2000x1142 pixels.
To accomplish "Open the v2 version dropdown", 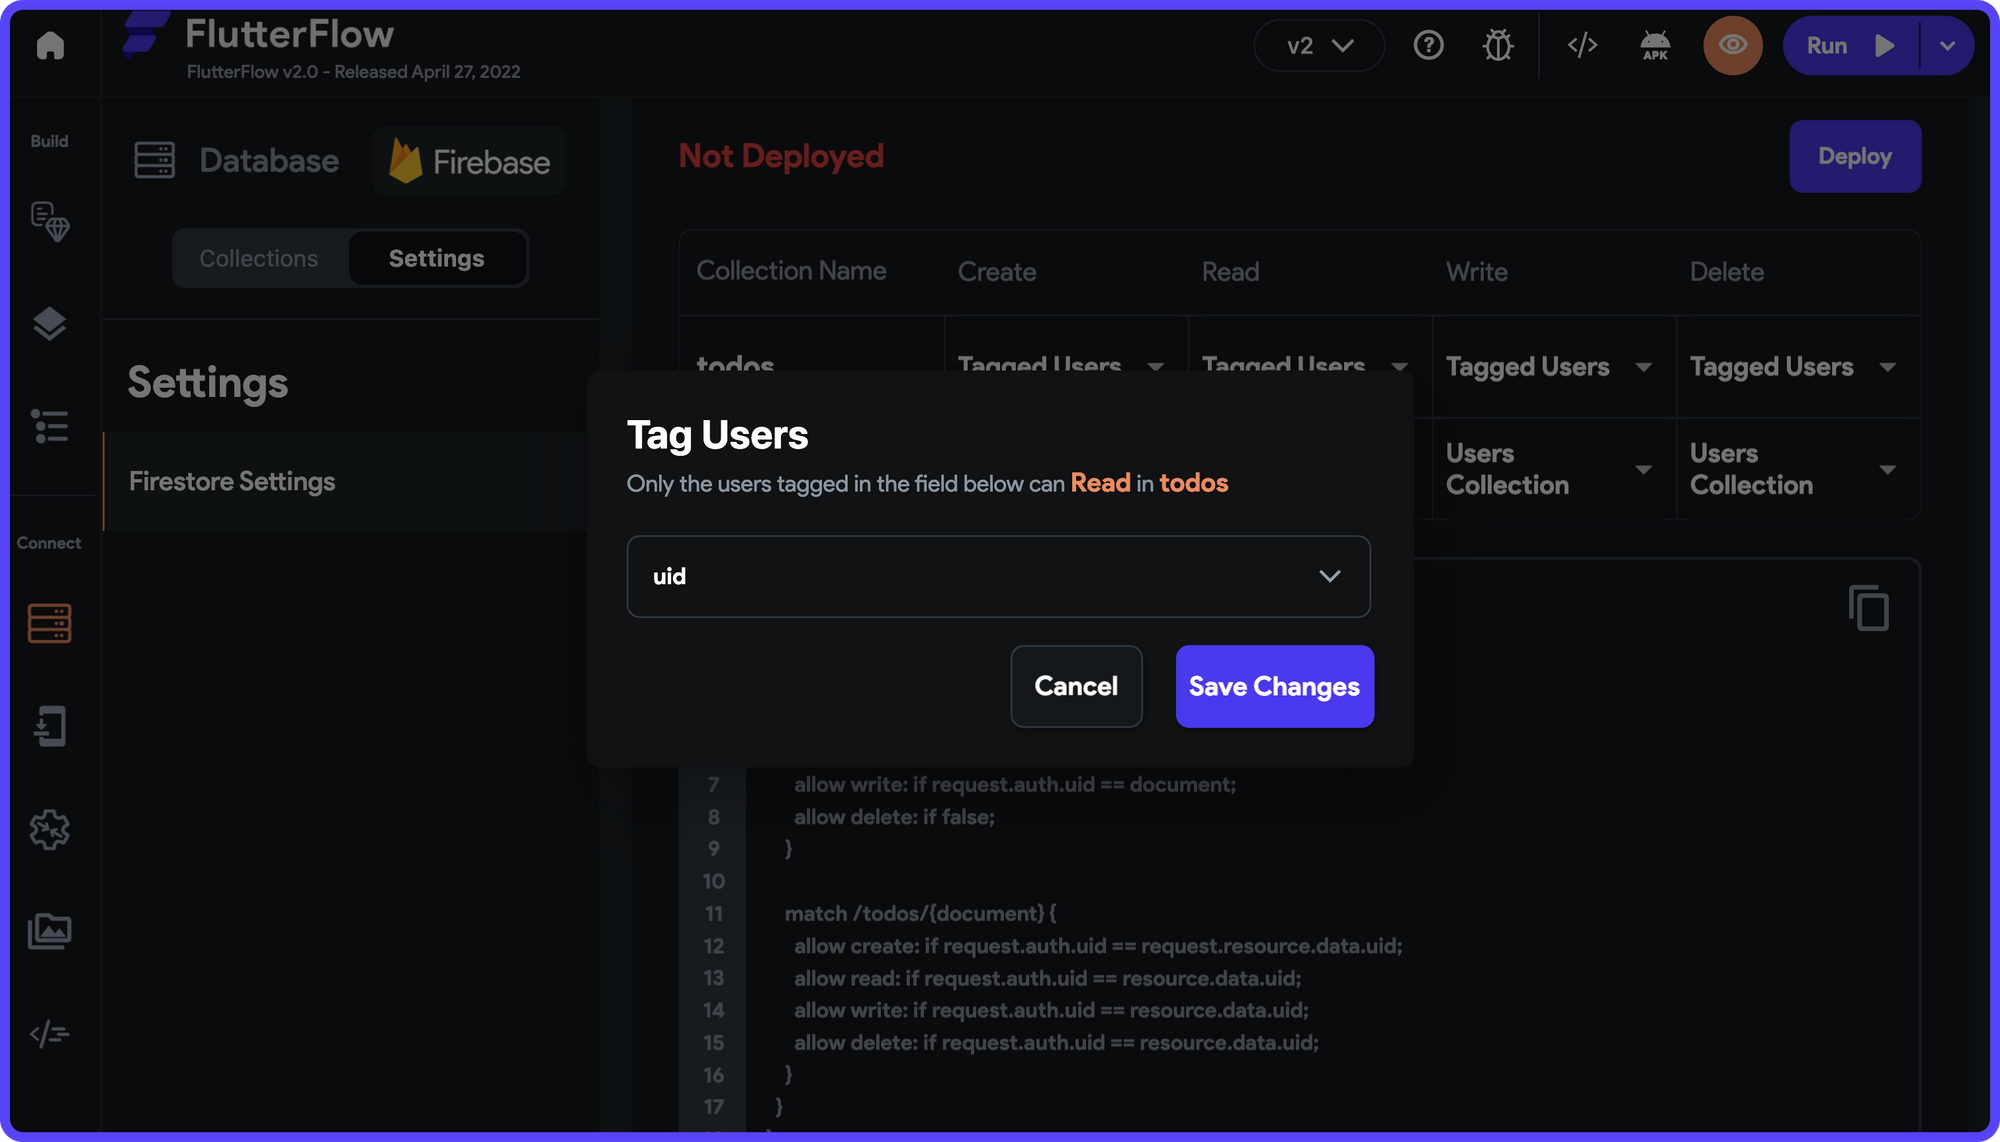I will click(x=1318, y=45).
